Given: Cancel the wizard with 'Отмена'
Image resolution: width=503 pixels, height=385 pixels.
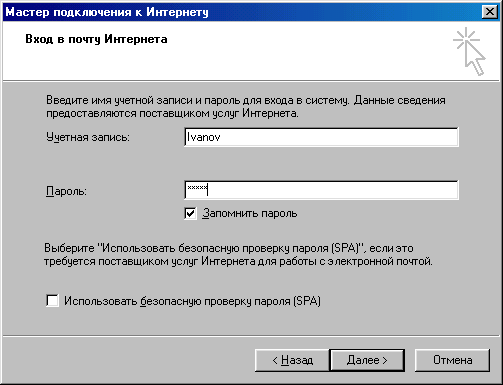Looking at the screenshot, I should point(452,360).
